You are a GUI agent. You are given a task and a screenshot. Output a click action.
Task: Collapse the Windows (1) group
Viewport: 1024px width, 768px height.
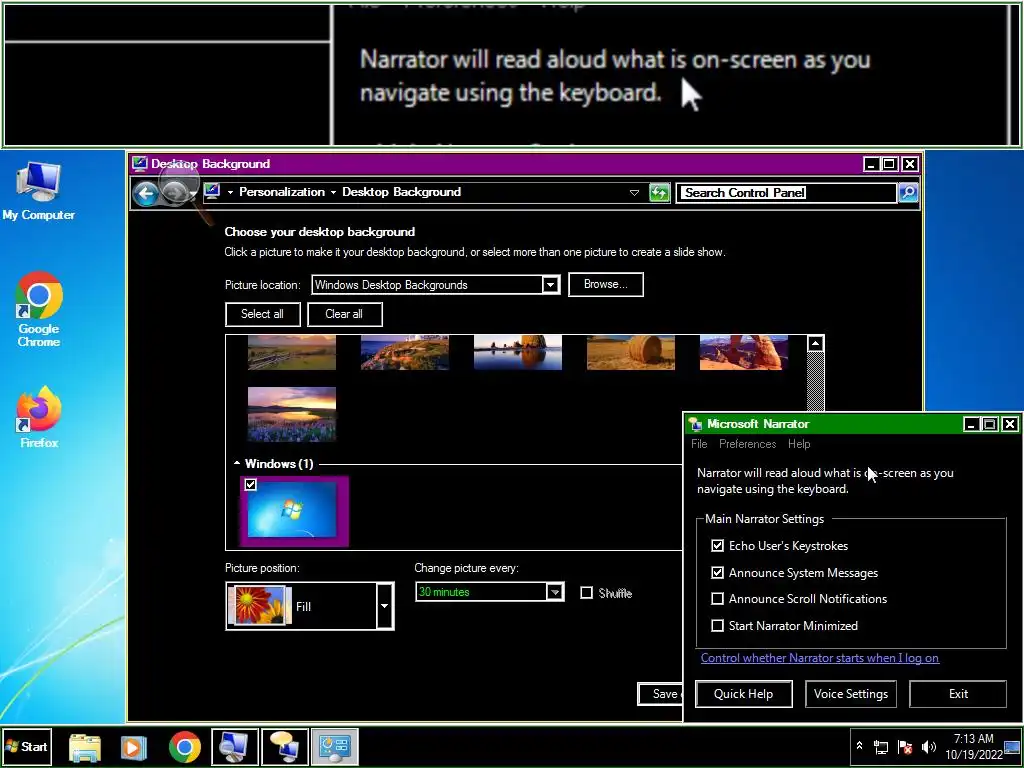[236, 463]
